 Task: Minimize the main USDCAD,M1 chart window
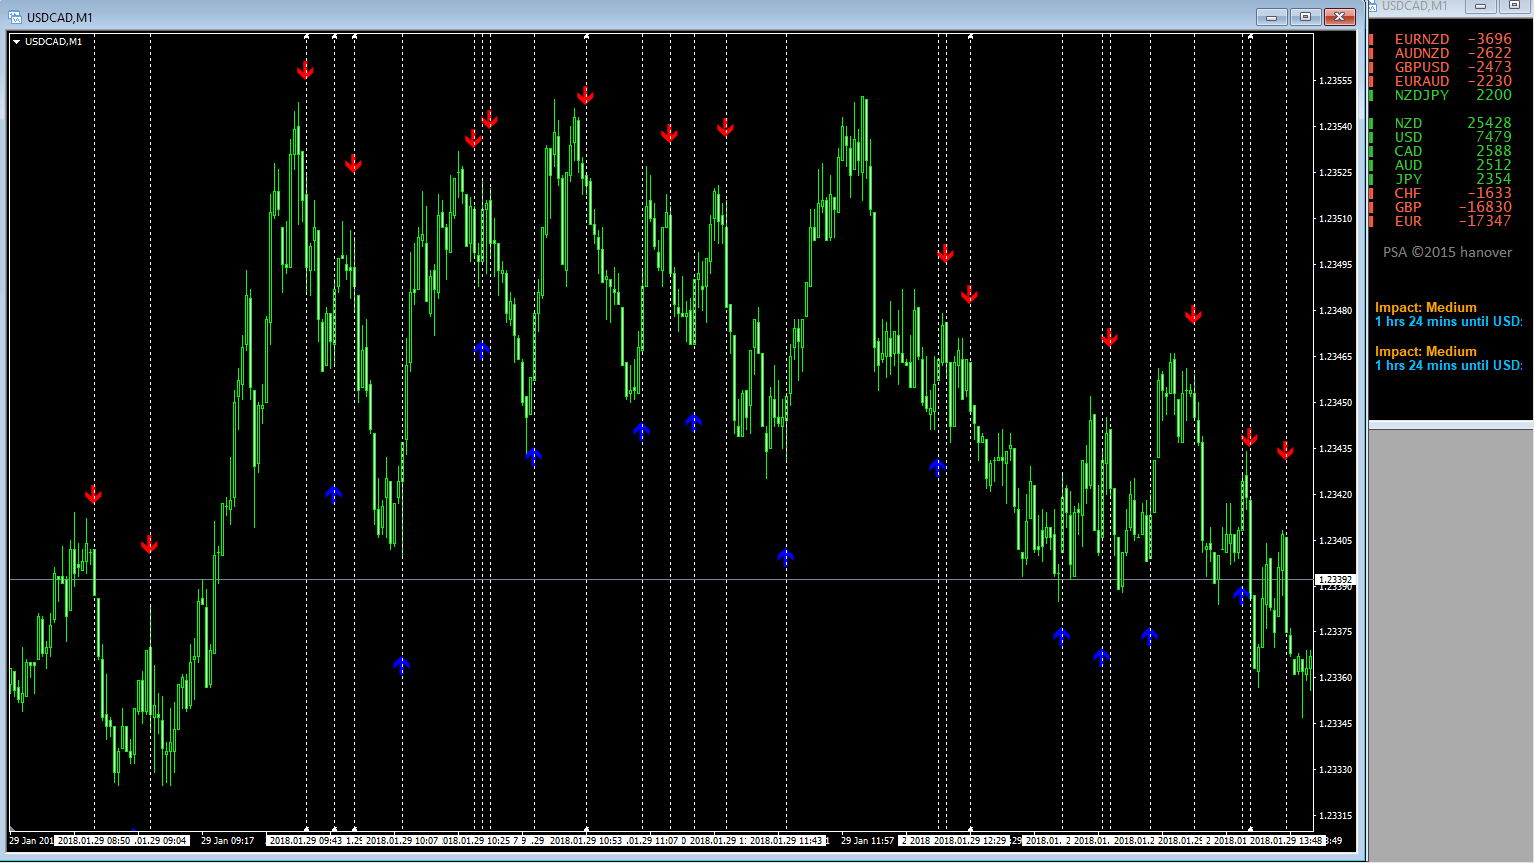click(1272, 17)
